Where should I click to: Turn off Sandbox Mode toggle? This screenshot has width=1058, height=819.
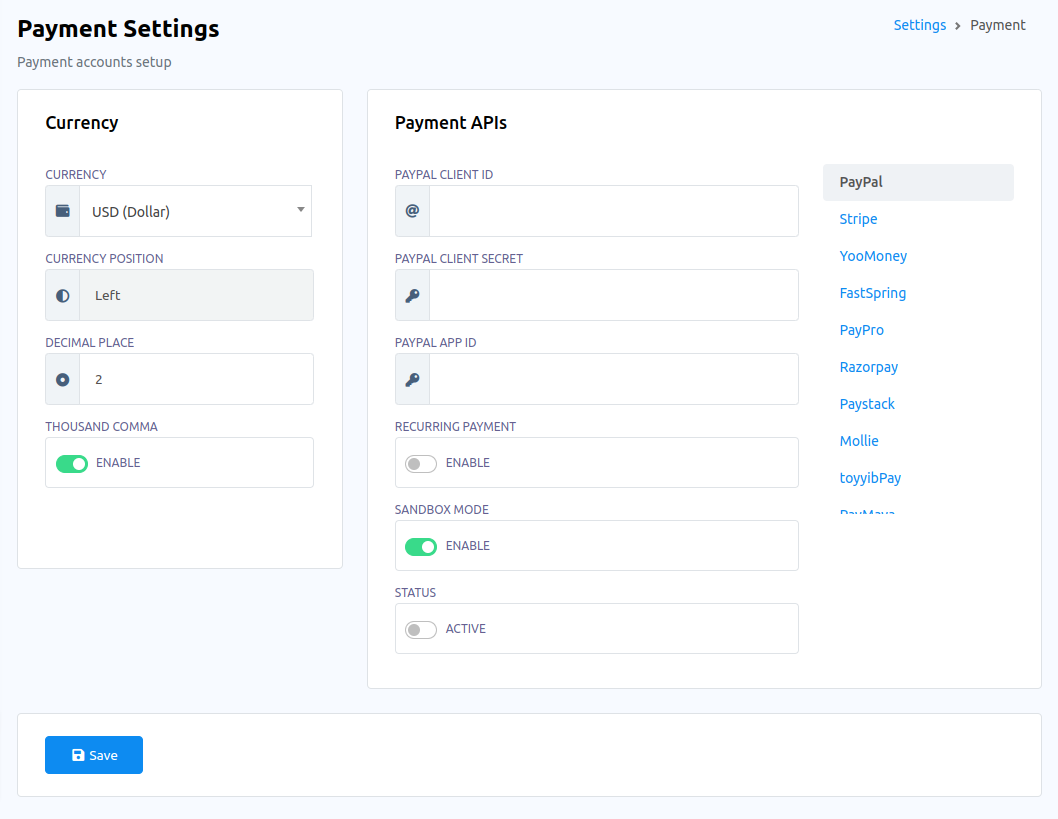coord(421,546)
